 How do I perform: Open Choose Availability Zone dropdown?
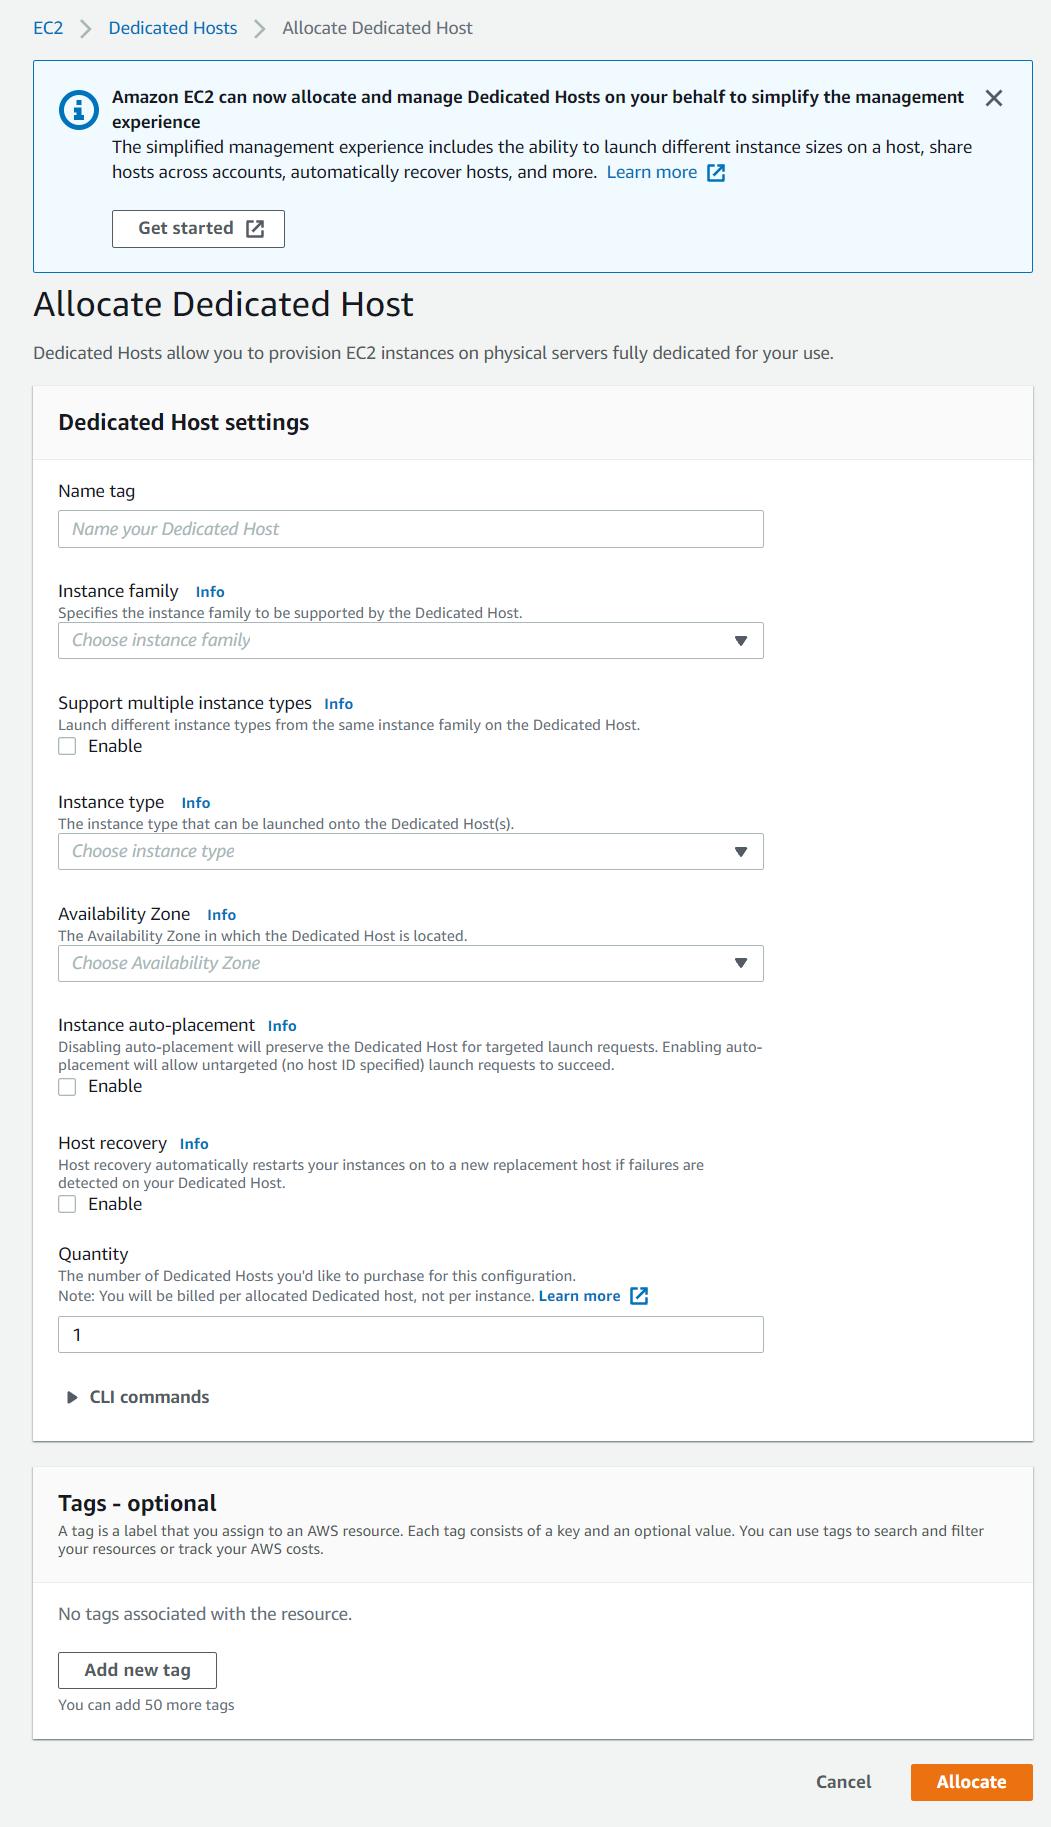click(x=411, y=963)
